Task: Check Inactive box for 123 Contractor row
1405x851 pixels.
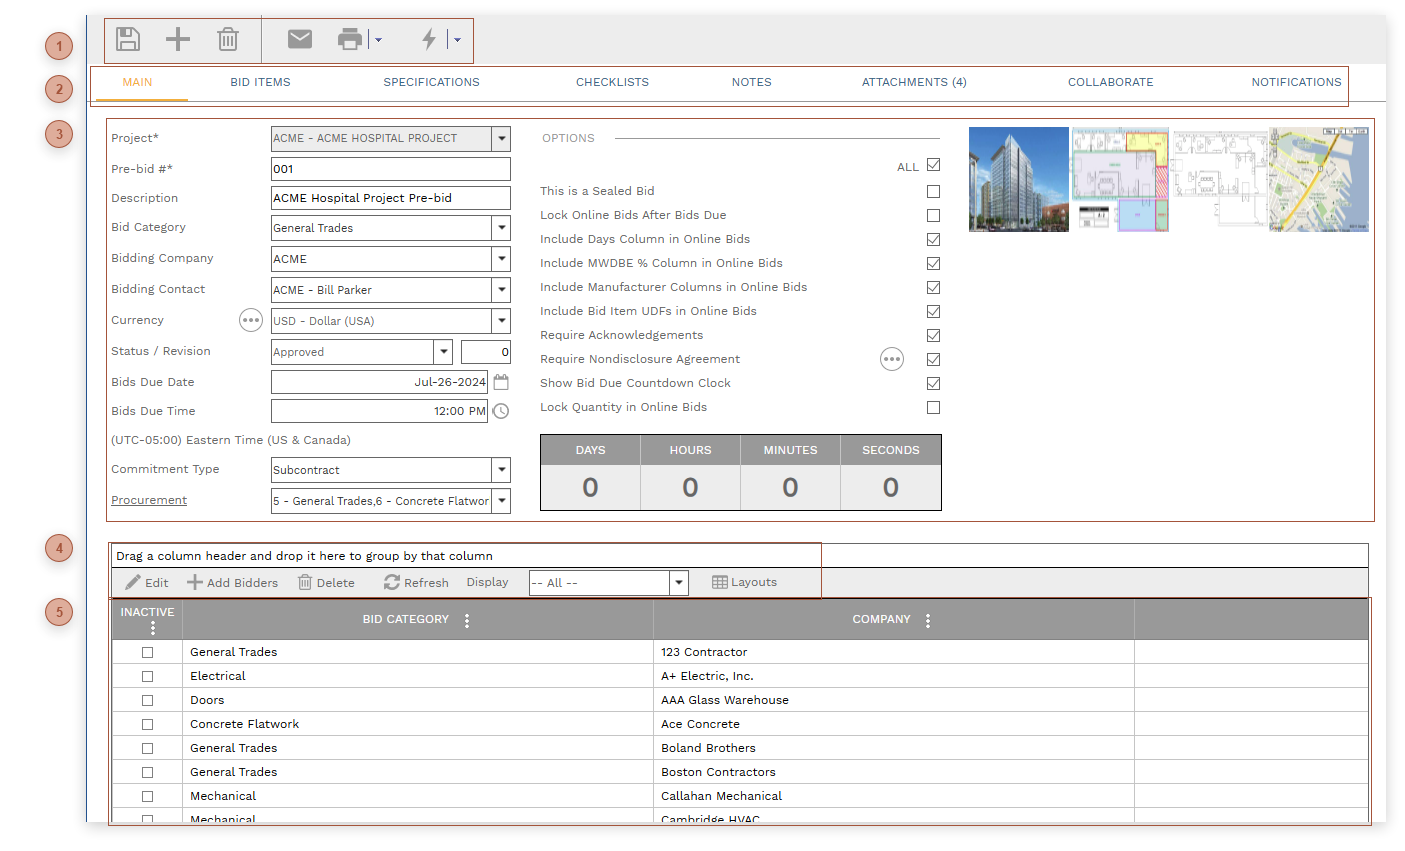Action: click(147, 652)
